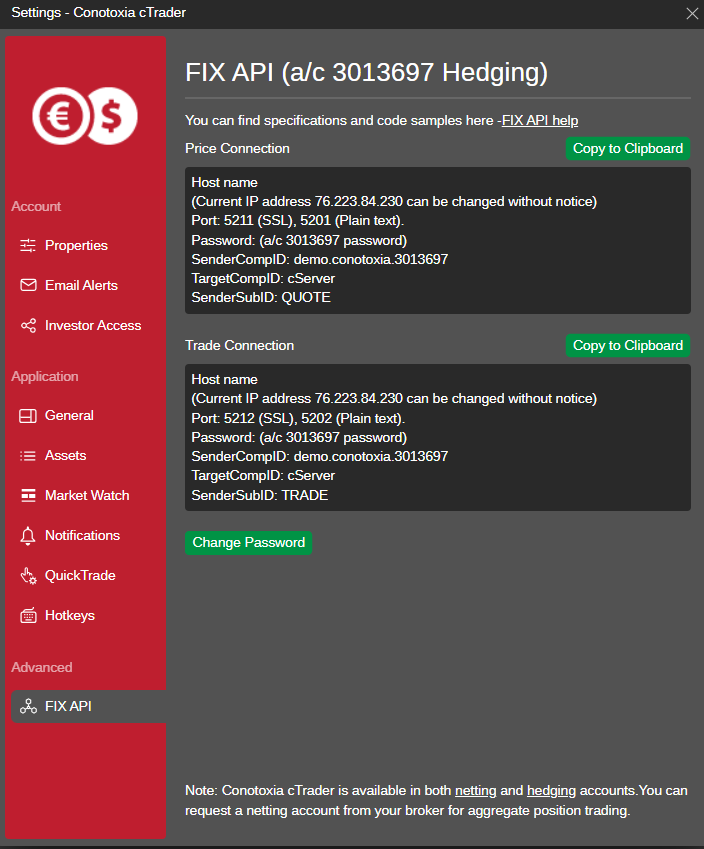Click the Price Connection heading
The width and height of the screenshot is (704, 849).
[x=237, y=148]
